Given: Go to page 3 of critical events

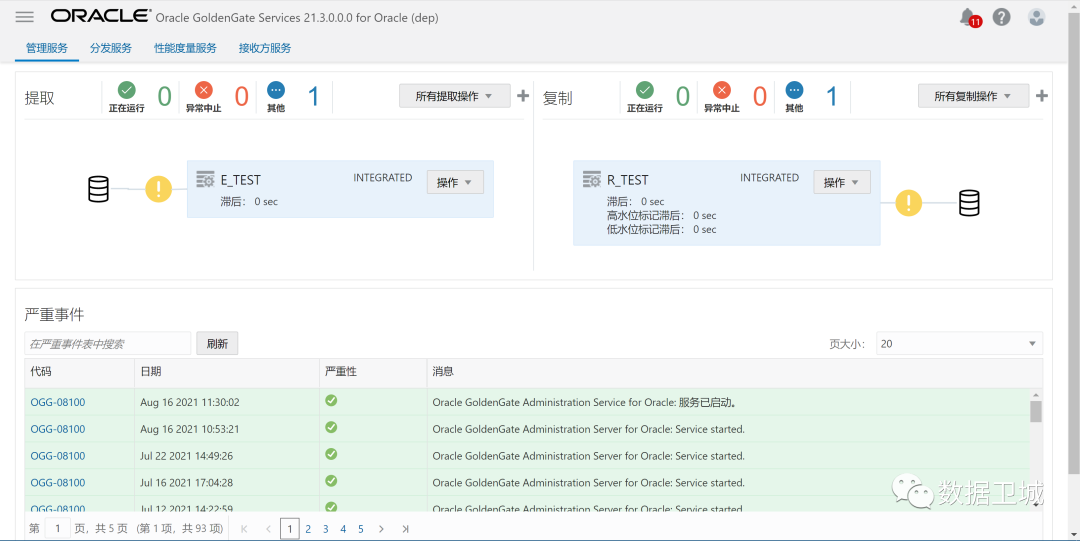Looking at the screenshot, I should (x=326, y=529).
